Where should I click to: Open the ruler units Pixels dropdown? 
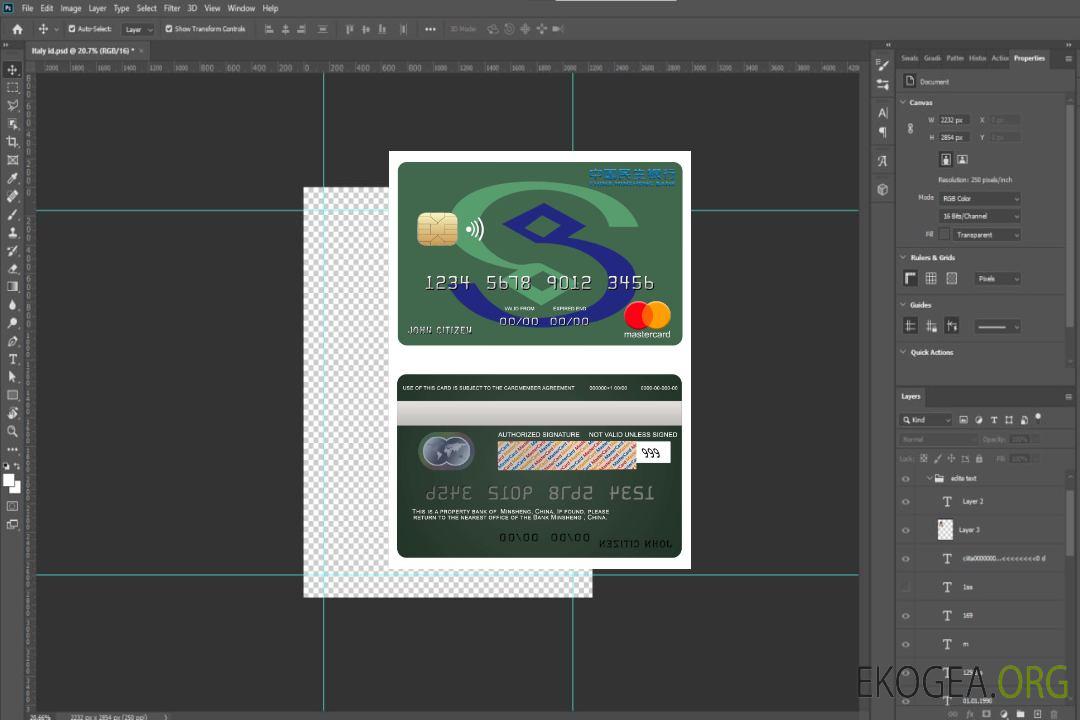pos(997,278)
